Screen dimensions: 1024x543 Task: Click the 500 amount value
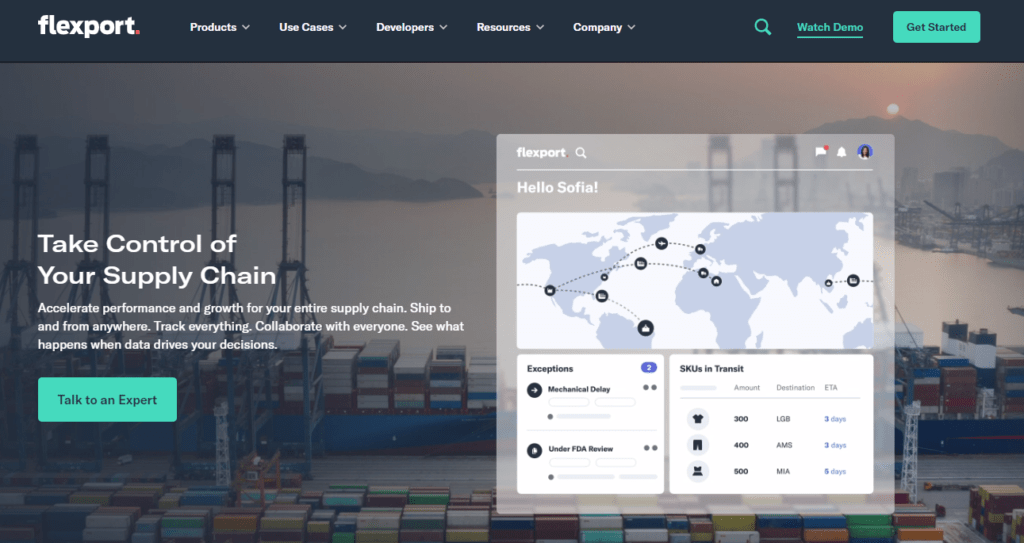point(741,471)
